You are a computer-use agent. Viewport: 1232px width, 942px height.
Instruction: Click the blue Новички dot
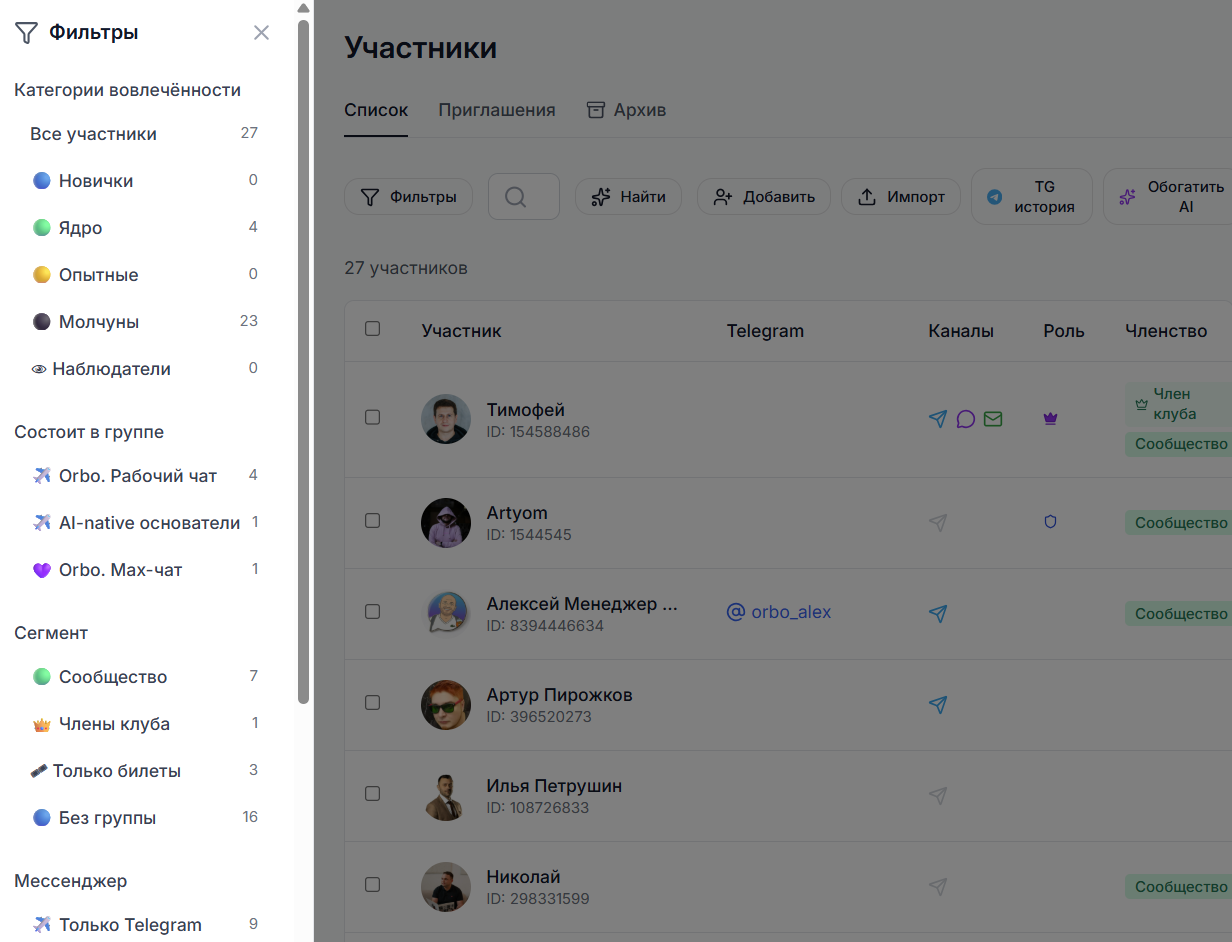coord(42,181)
